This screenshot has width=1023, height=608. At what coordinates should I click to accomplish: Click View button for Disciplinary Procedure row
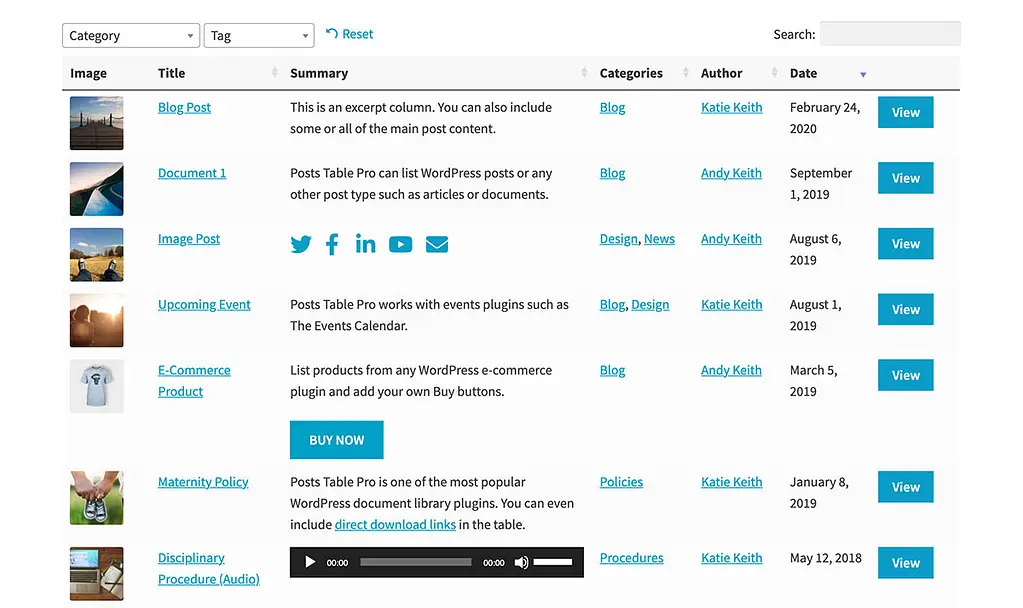(906, 562)
